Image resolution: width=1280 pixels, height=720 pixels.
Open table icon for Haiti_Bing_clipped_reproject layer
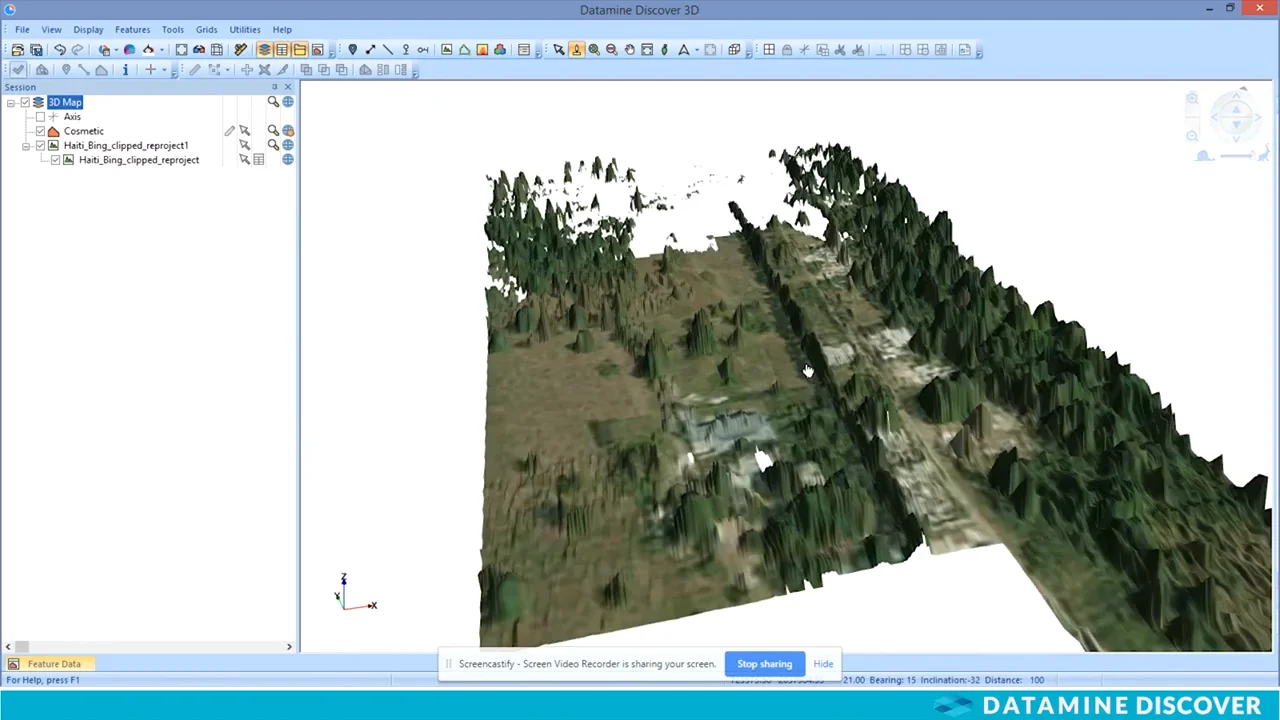click(x=259, y=160)
